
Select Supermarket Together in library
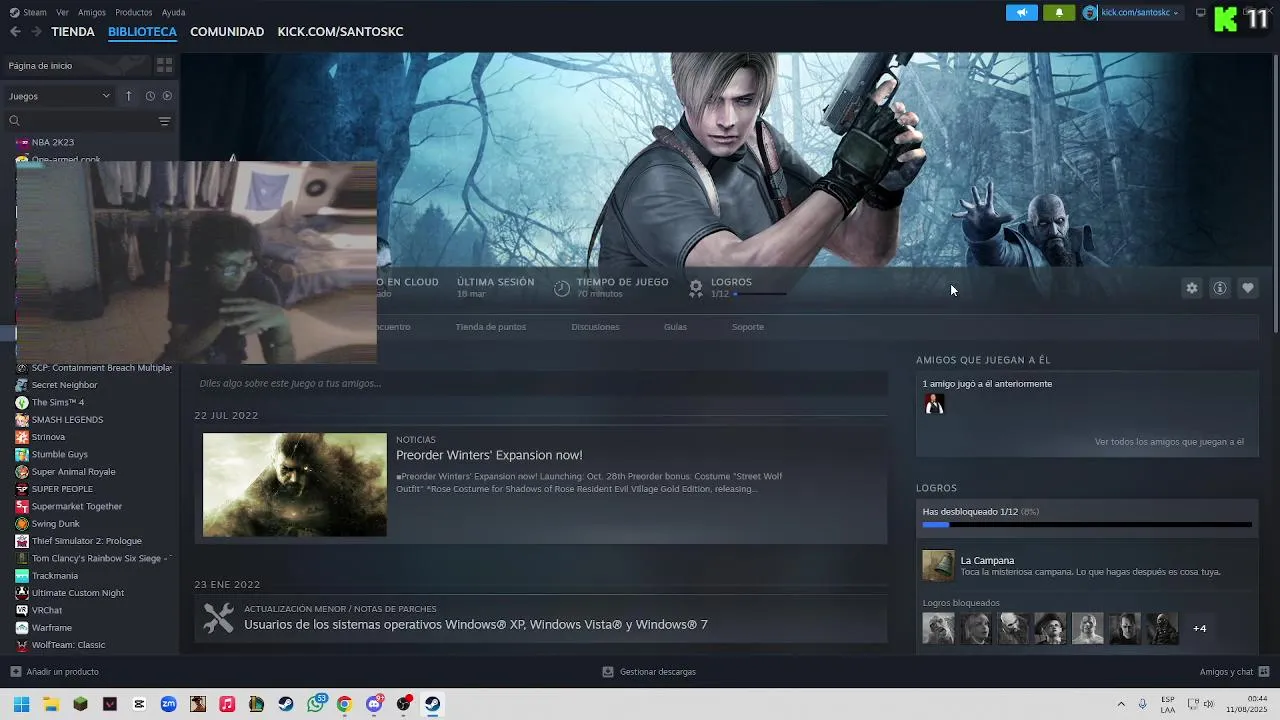click(x=77, y=507)
